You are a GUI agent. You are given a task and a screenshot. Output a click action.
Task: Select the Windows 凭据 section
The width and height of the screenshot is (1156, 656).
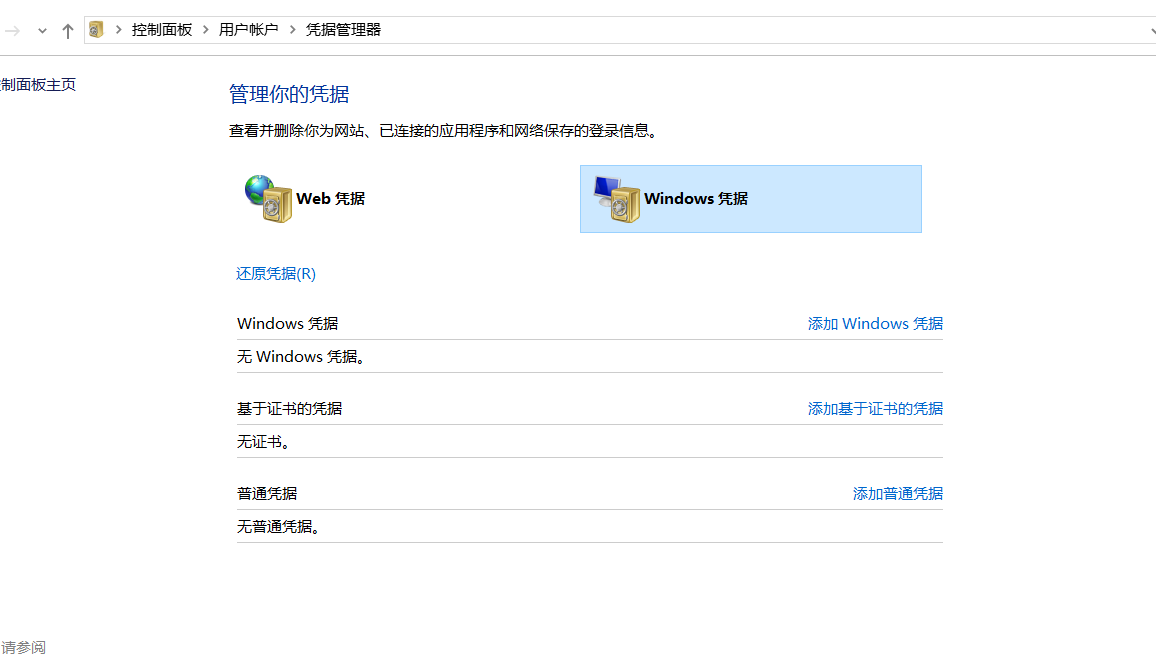tap(750, 198)
